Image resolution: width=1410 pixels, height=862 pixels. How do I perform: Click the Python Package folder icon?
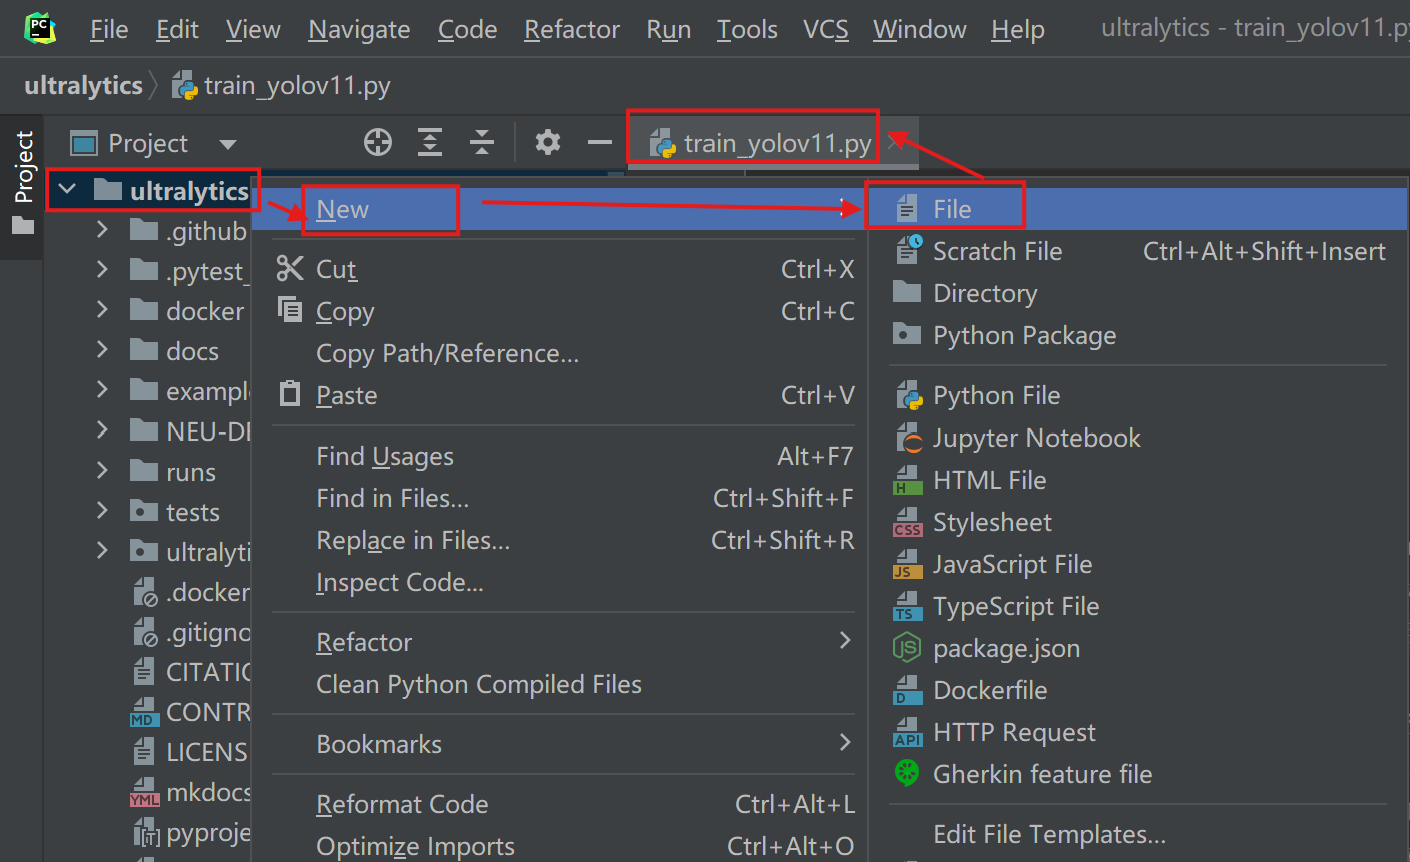coord(907,334)
